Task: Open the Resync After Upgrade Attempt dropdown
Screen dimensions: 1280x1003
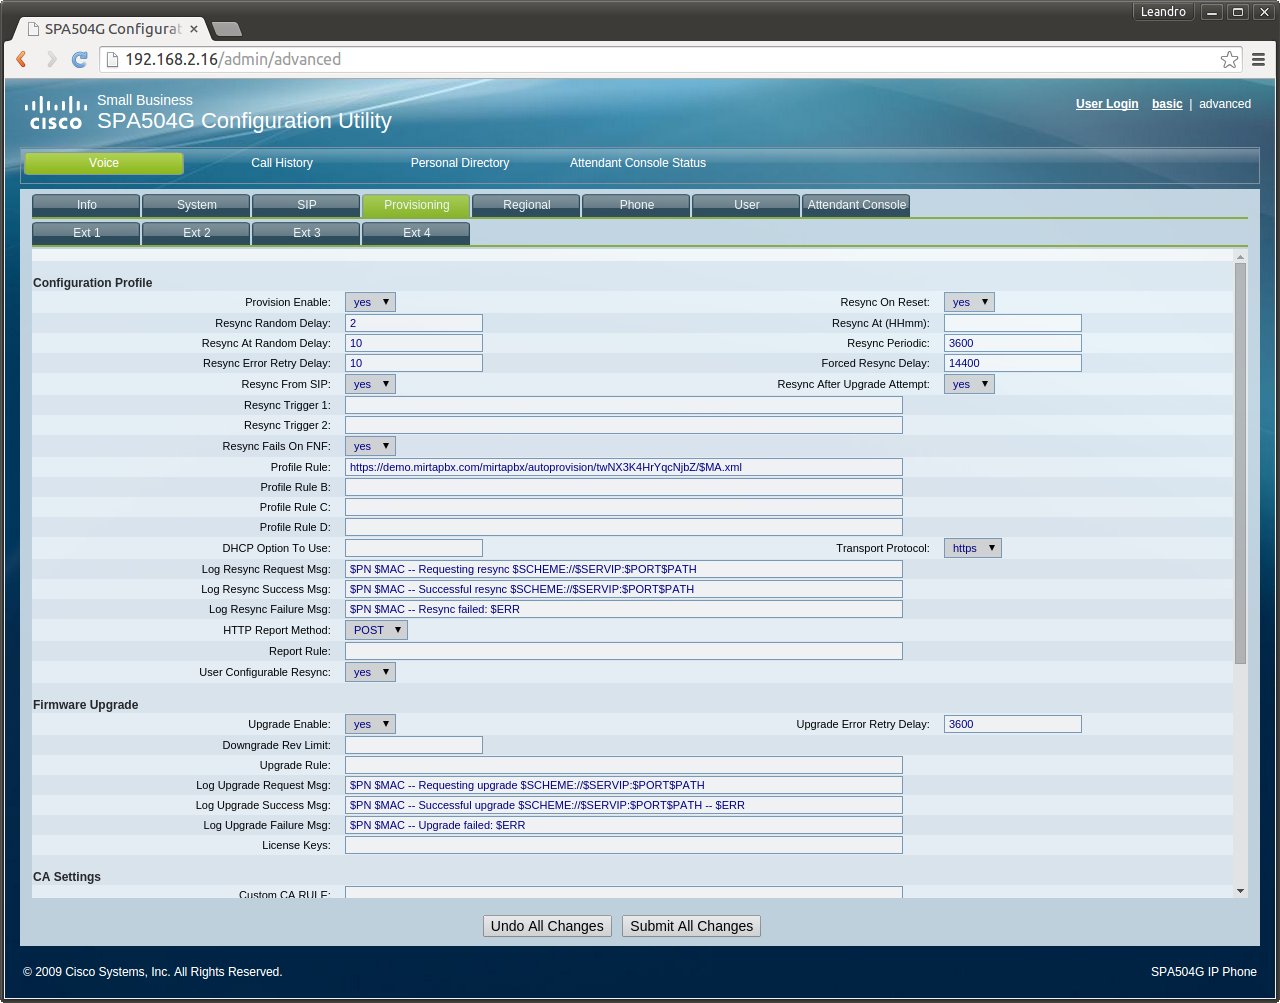Action: pos(969,384)
